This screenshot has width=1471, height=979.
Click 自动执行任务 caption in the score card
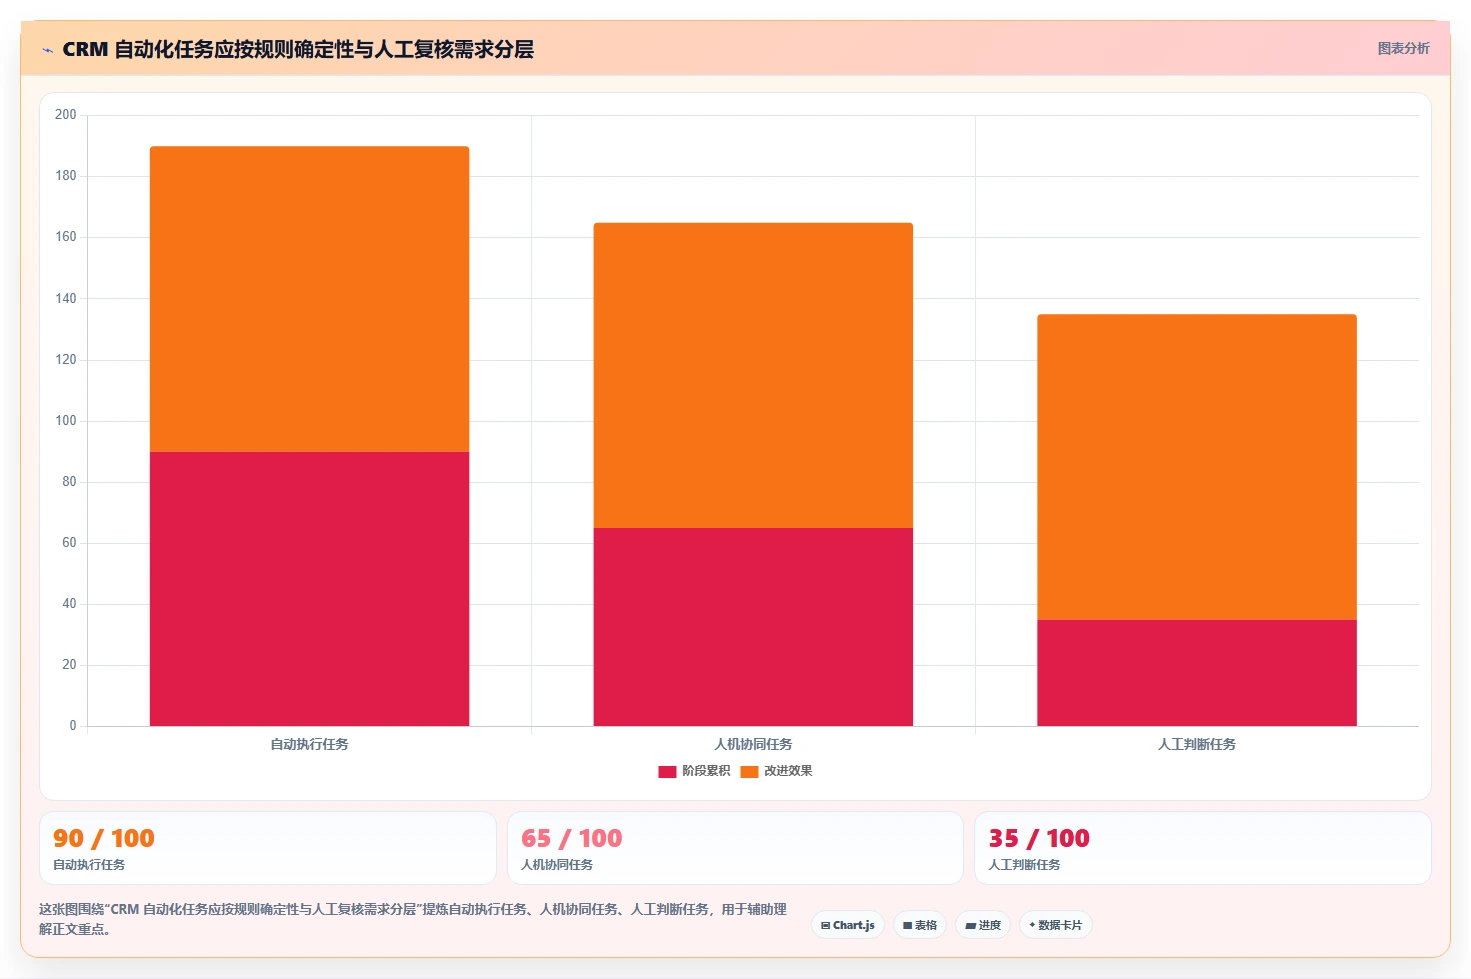tap(89, 865)
